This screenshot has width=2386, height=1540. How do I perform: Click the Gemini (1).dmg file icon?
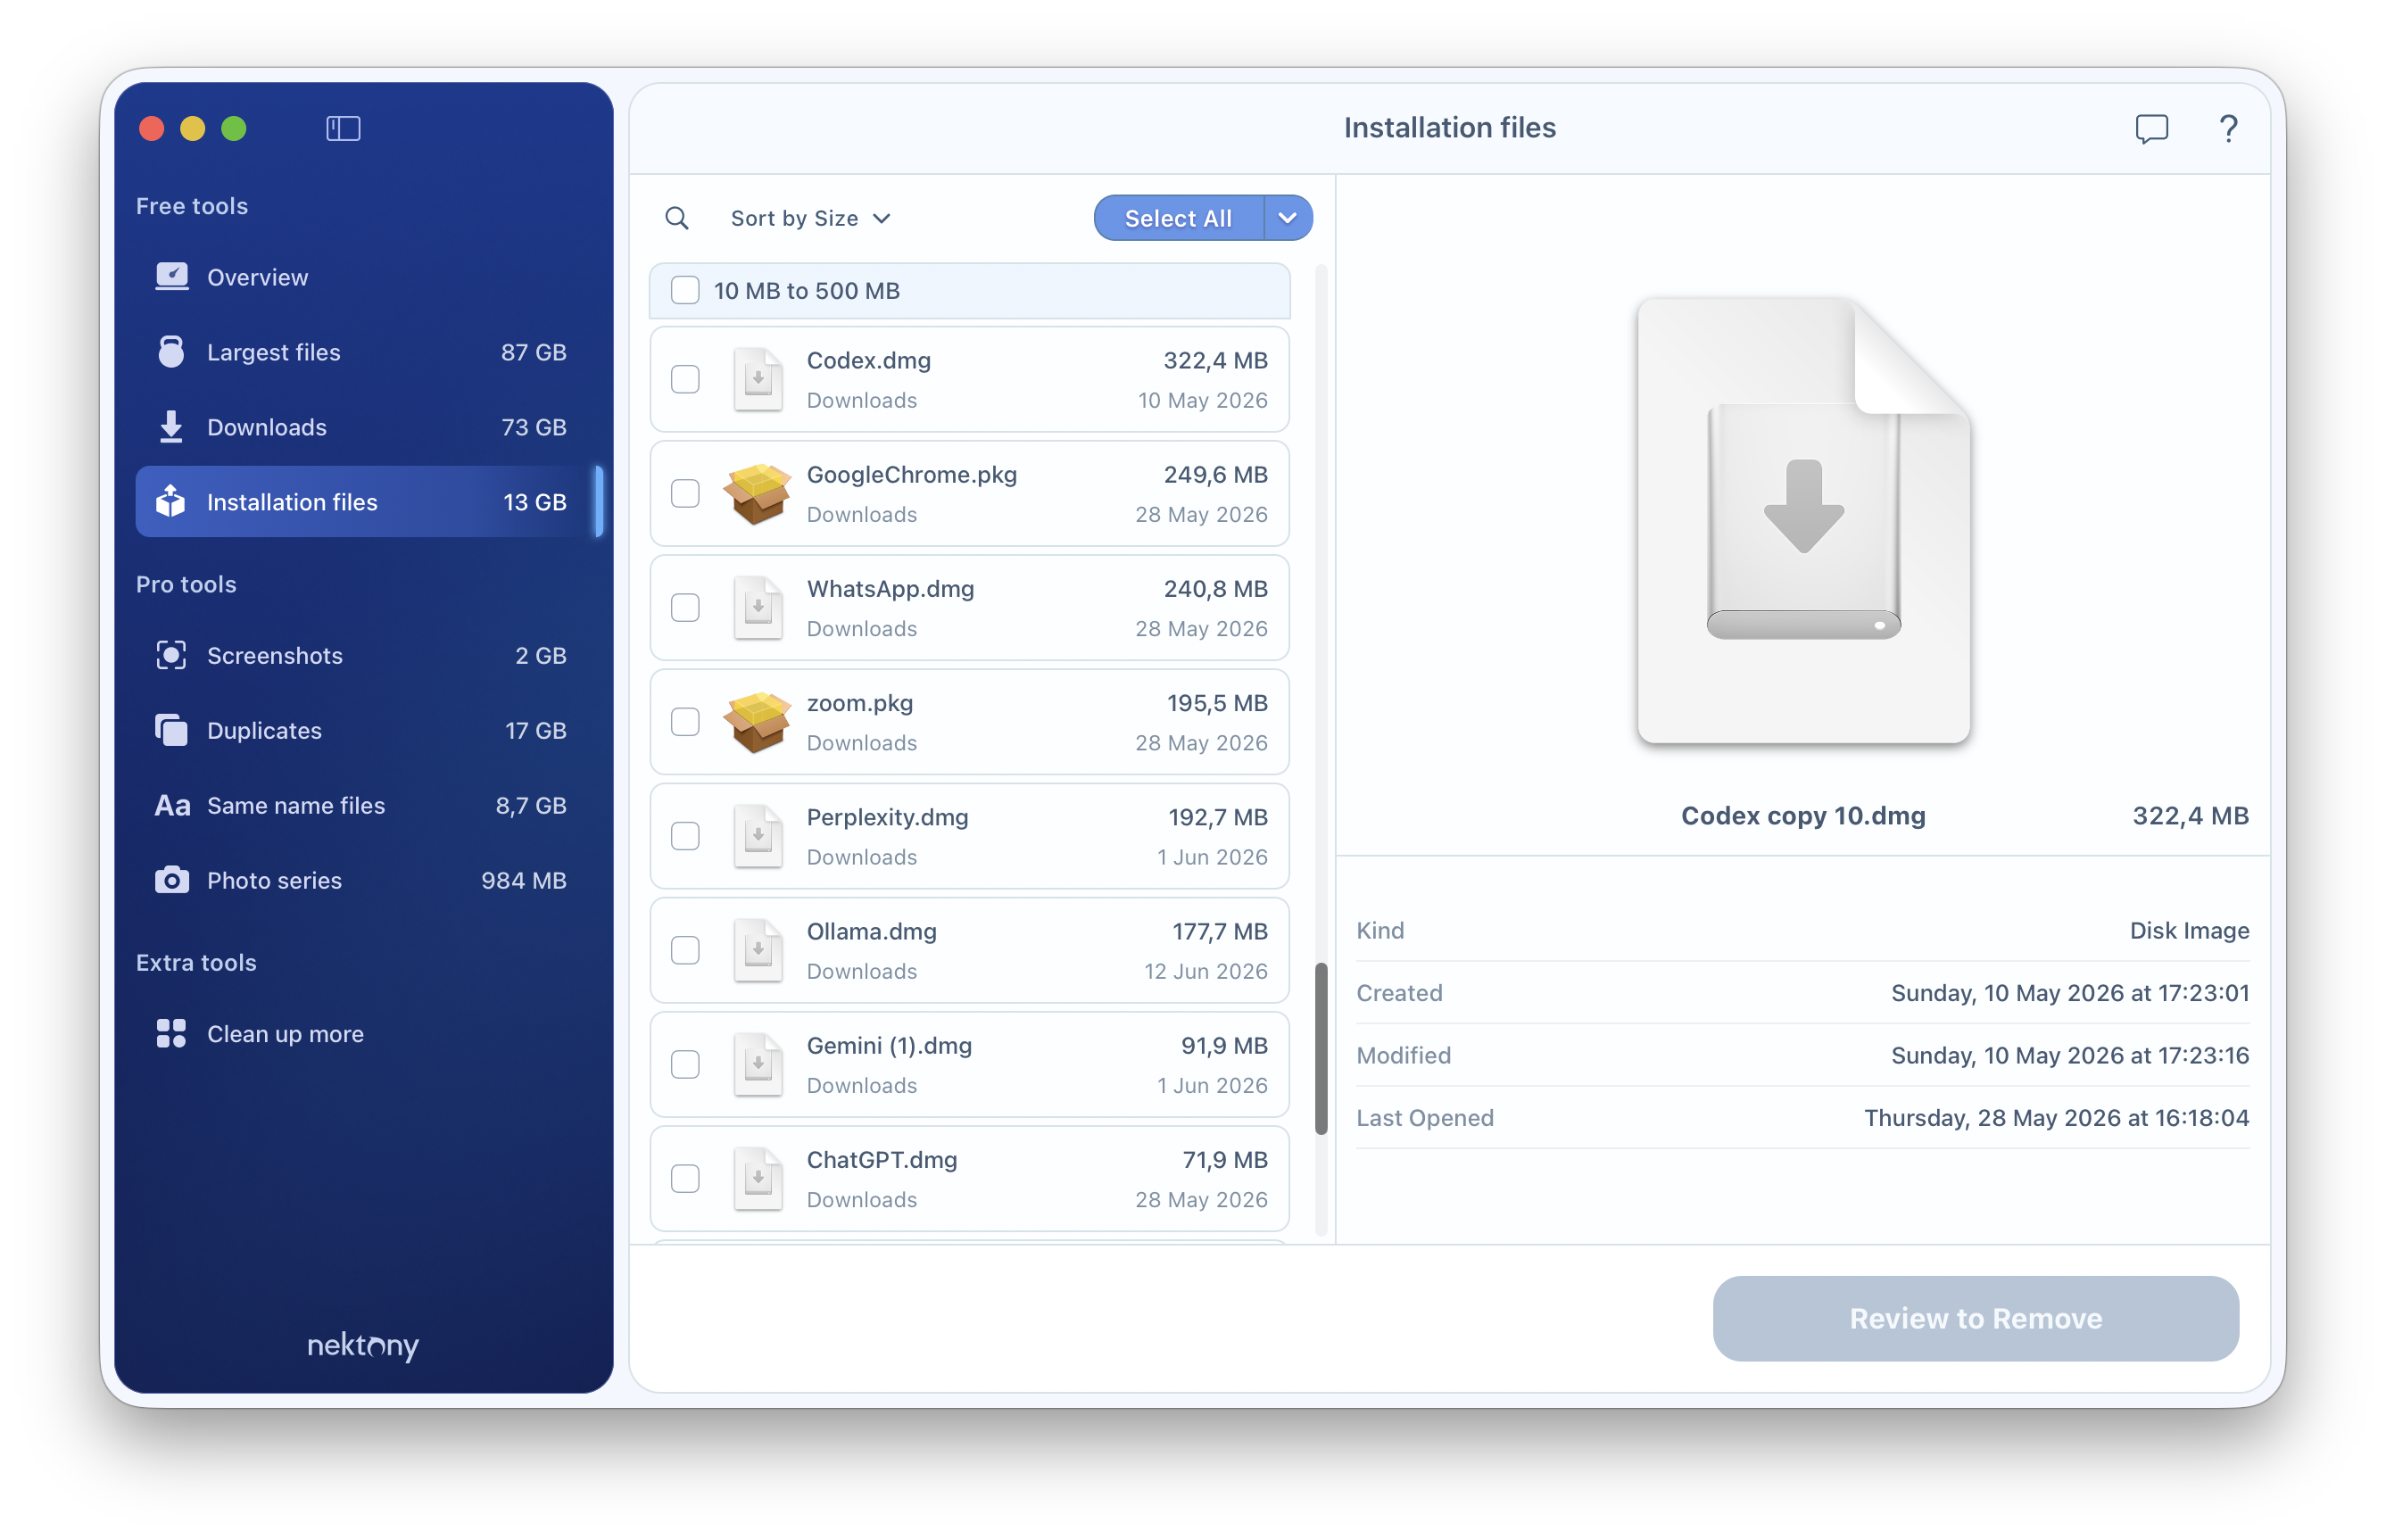(757, 1064)
